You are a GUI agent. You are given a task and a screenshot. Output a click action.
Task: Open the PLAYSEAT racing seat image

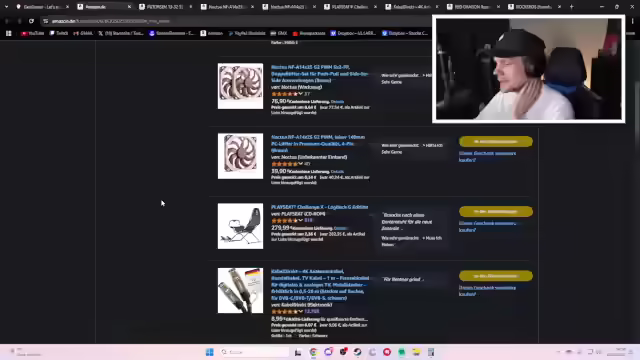[x=240, y=226]
